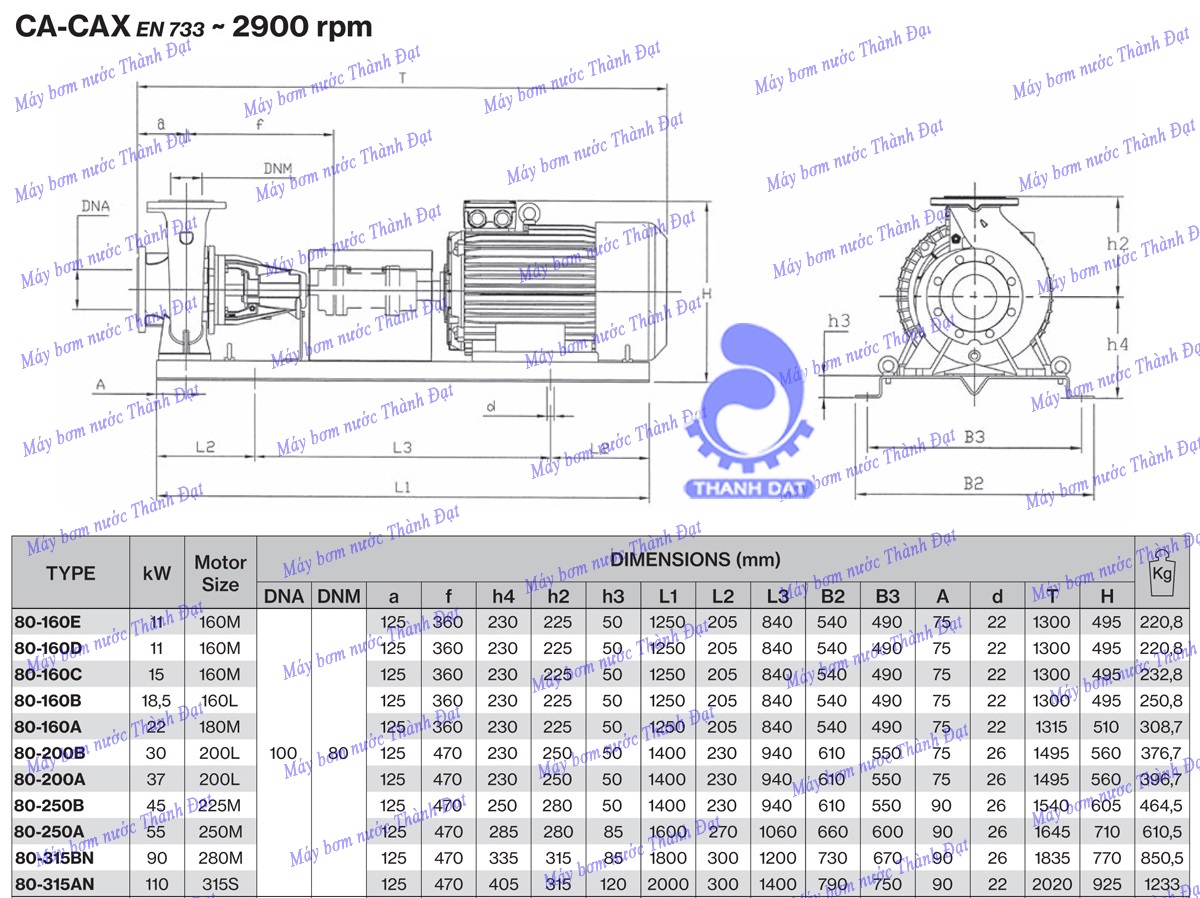This screenshot has width=1200, height=898.
Task: Click the "376,7" weight value
Action: coord(1161,753)
